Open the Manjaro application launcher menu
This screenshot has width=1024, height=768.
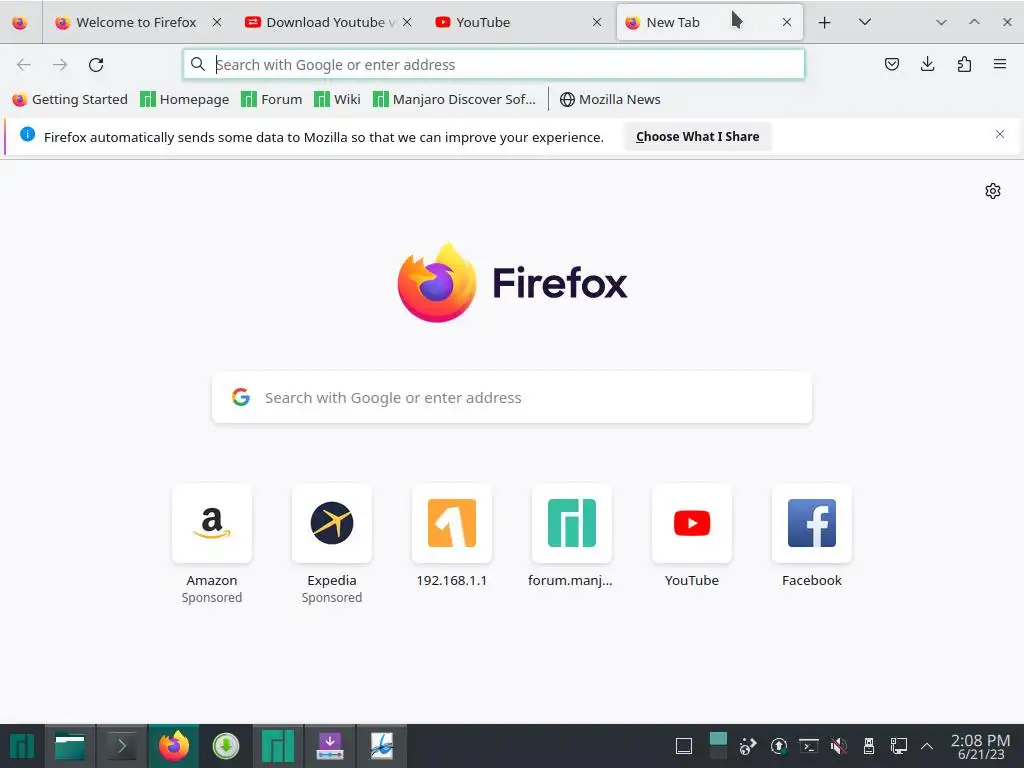point(21,746)
